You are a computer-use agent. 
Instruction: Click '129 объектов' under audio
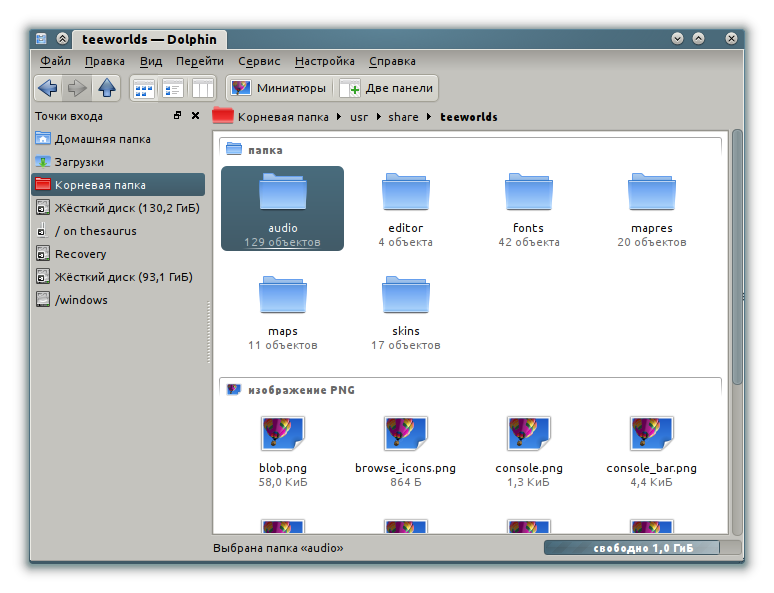282,242
